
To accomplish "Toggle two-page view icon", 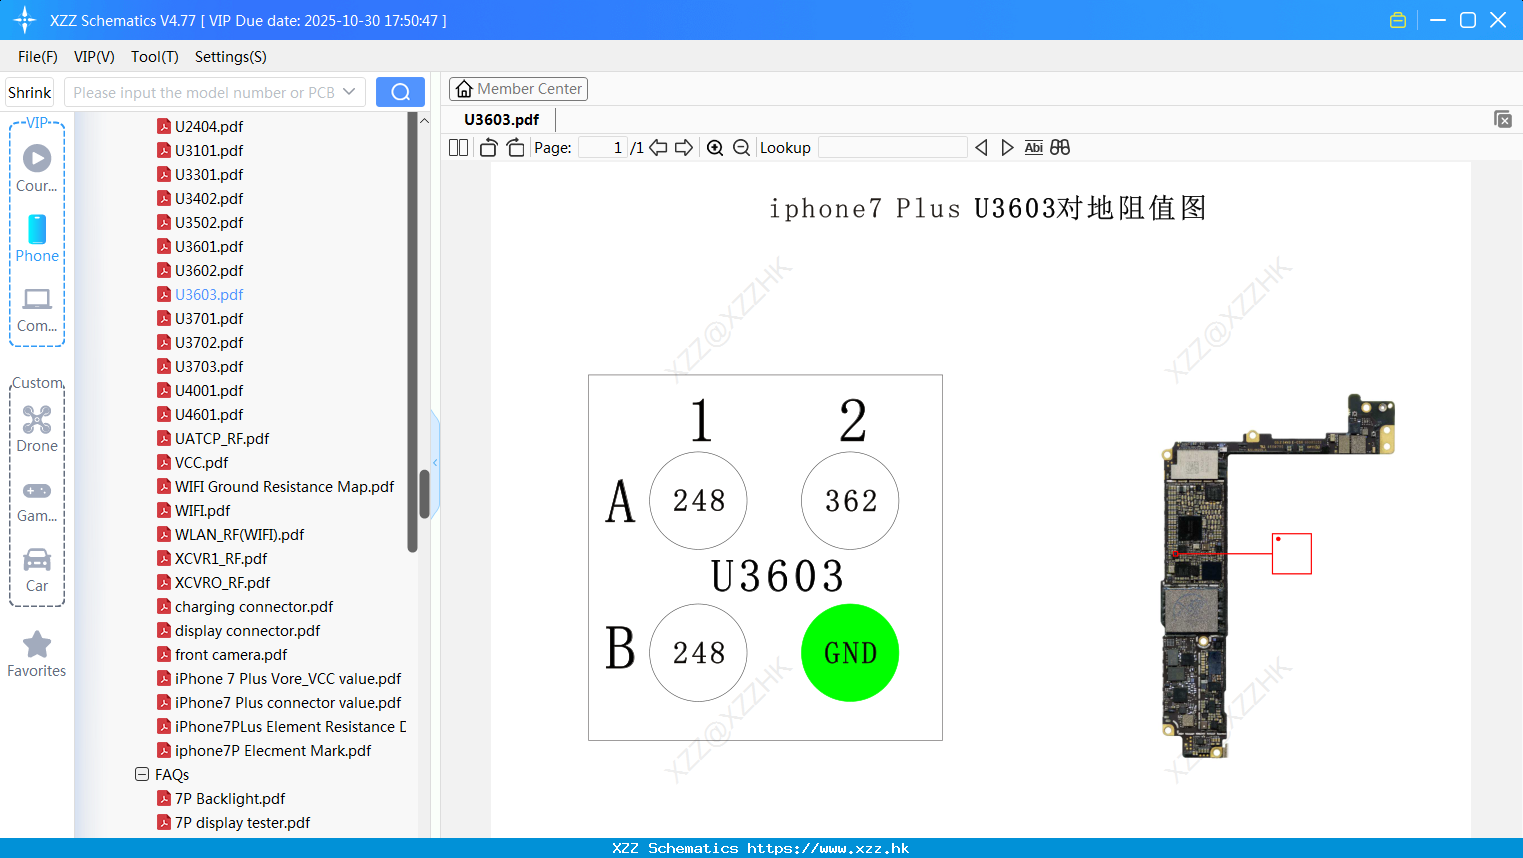I will (459, 147).
